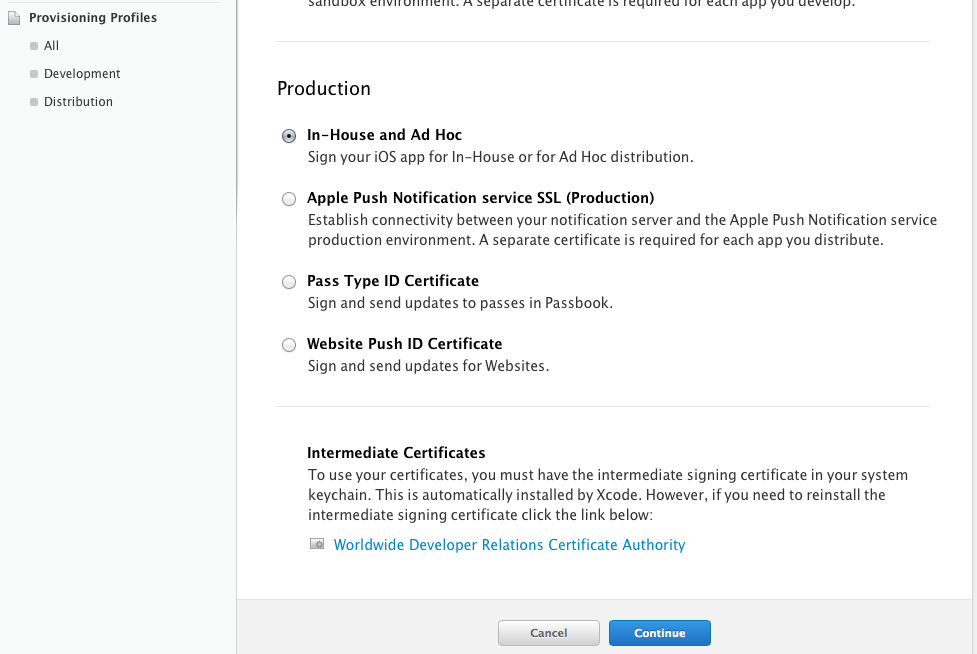
Task: Click the "Apple Push Notification service SSL (Production)" label
Action: pyautogui.click(x=480, y=198)
